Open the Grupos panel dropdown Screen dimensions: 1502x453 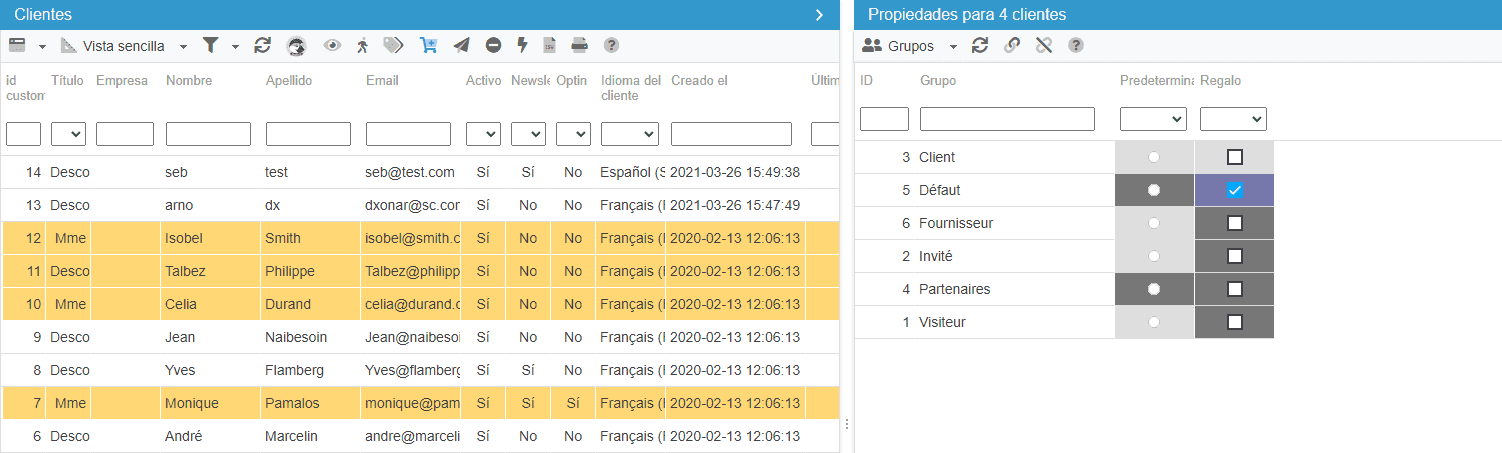pos(909,46)
